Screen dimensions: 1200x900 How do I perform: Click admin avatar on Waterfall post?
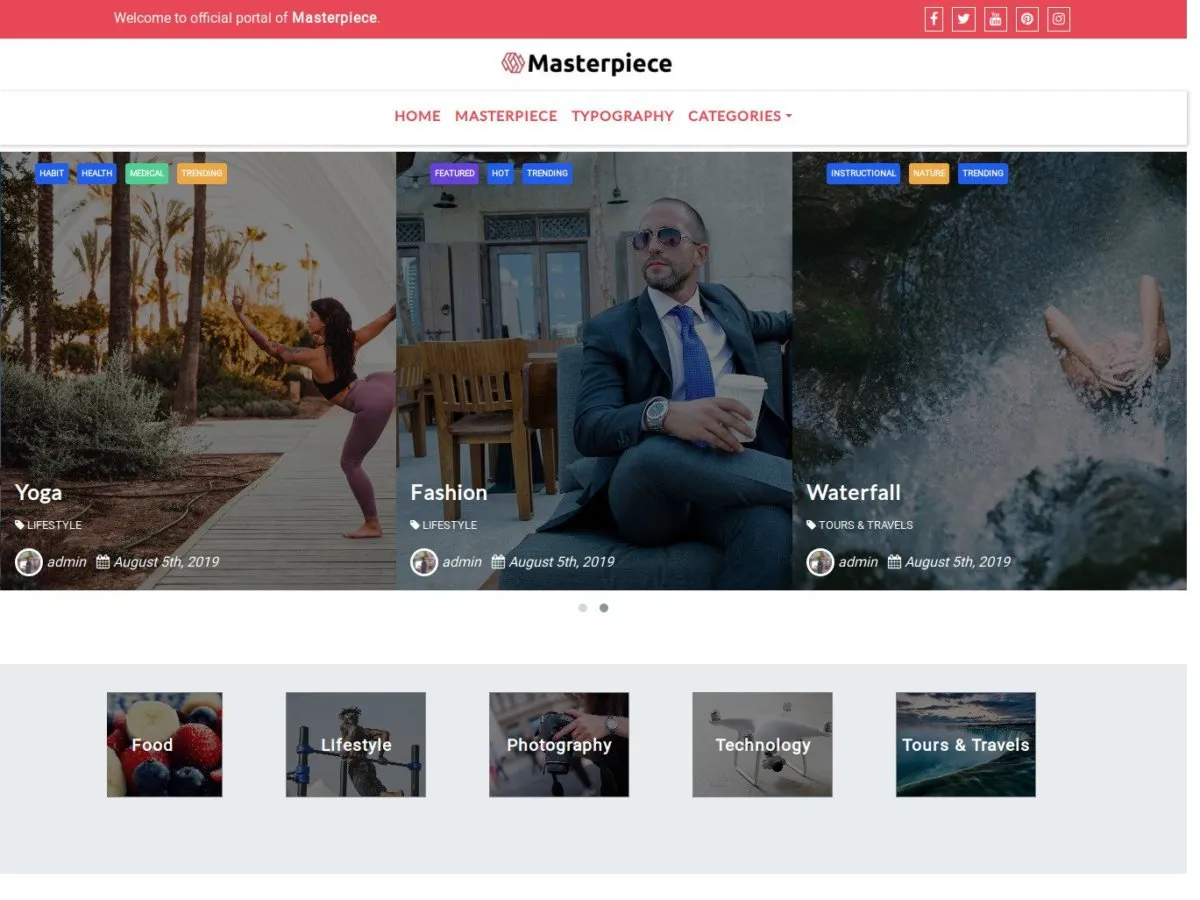(820, 562)
